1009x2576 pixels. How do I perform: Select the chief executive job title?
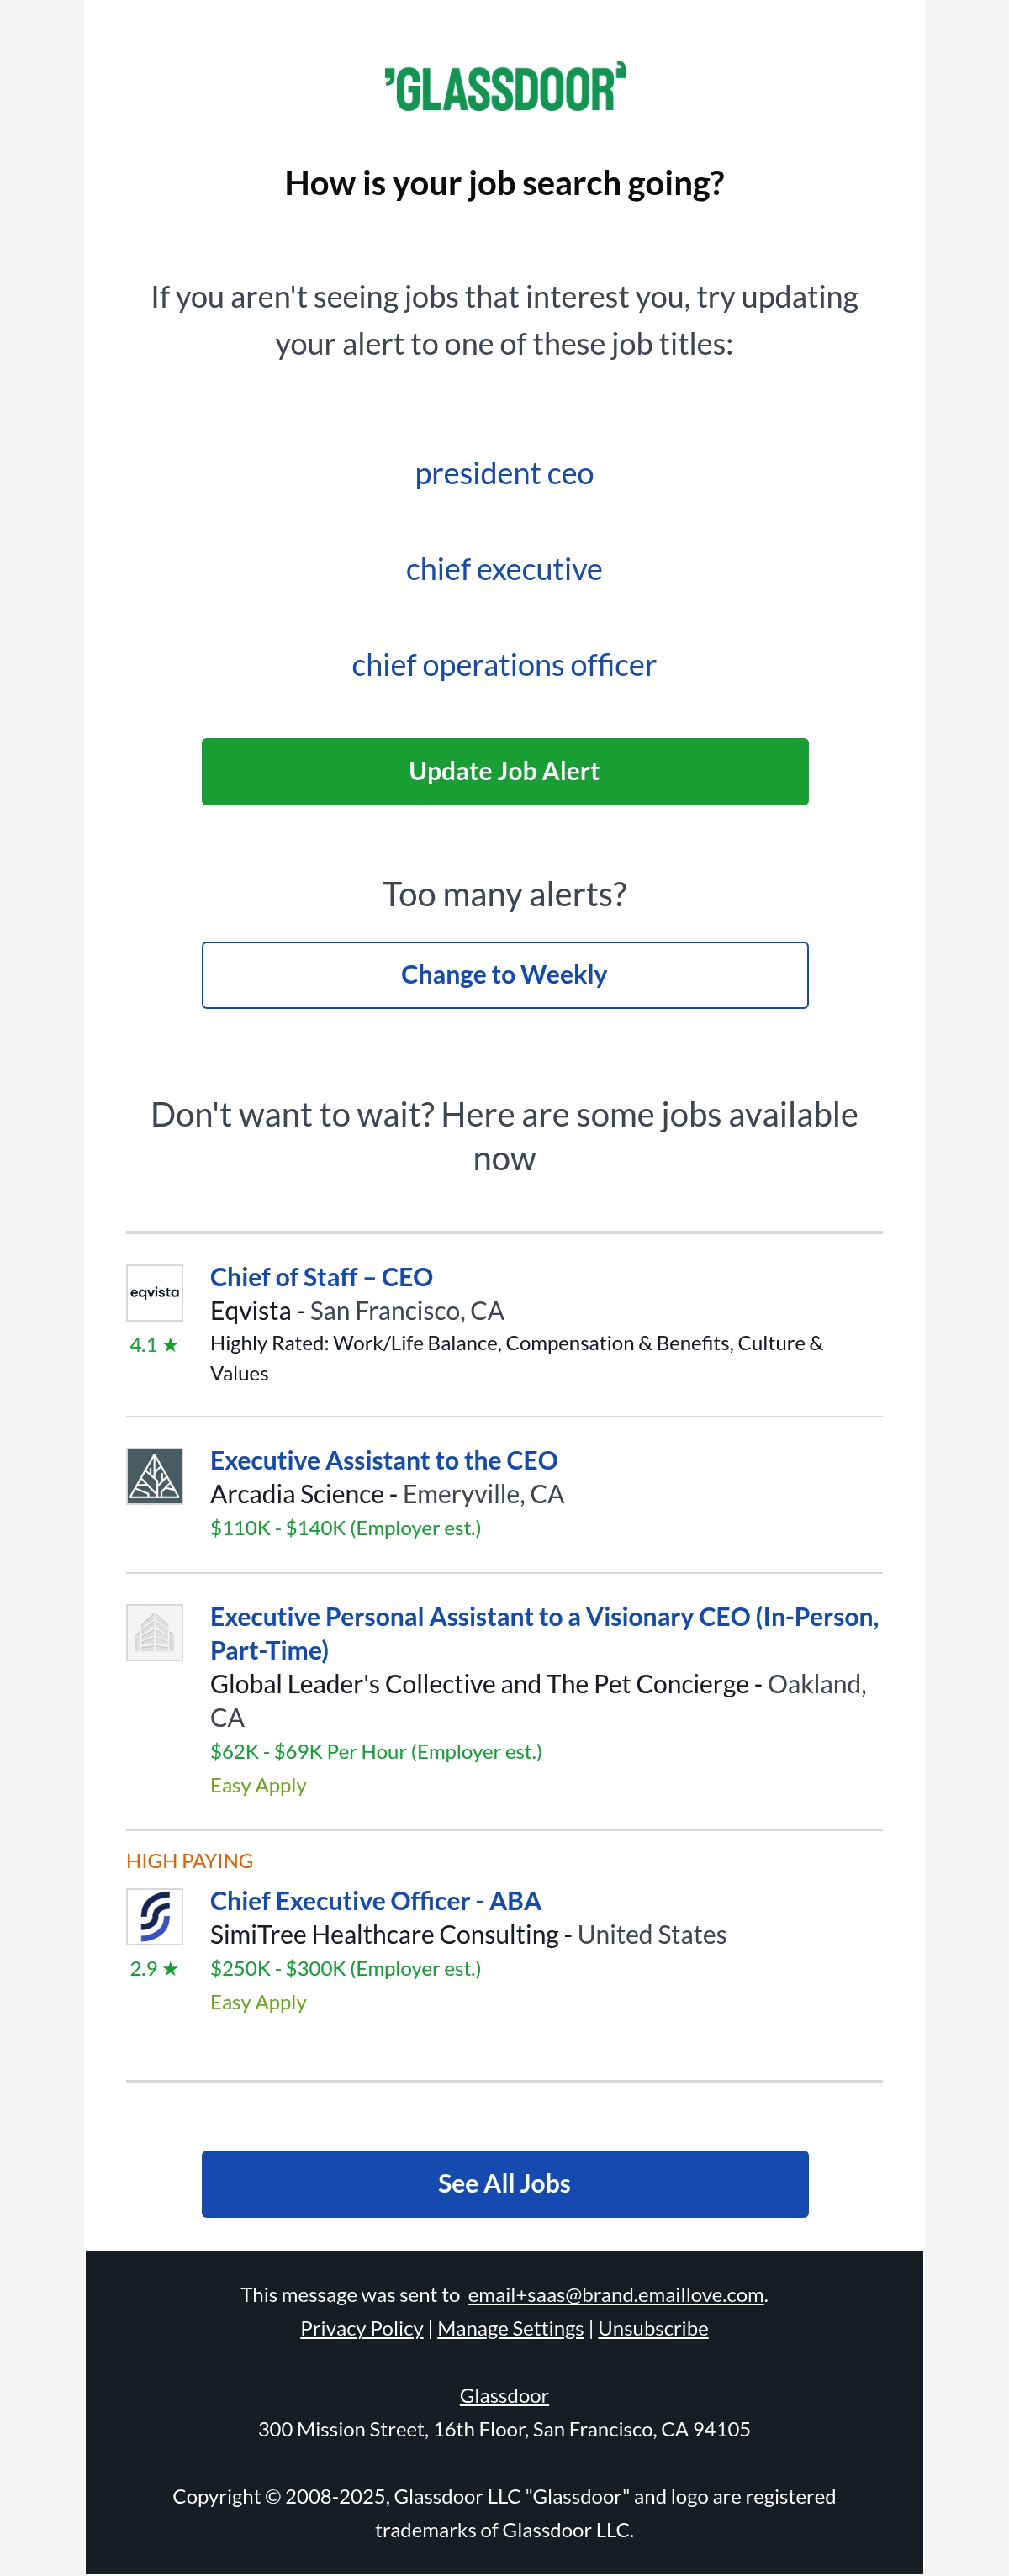[504, 570]
